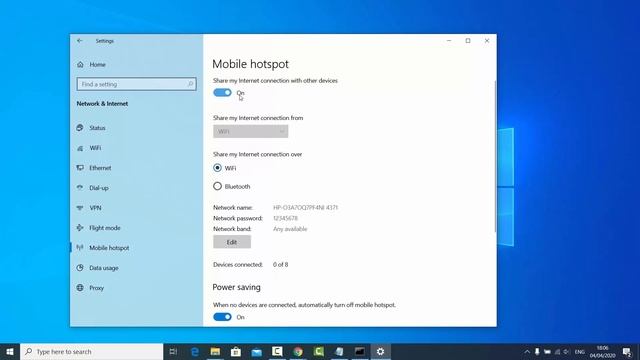Click the Ethernet monitor icon
640x360 pixels.
point(80,168)
